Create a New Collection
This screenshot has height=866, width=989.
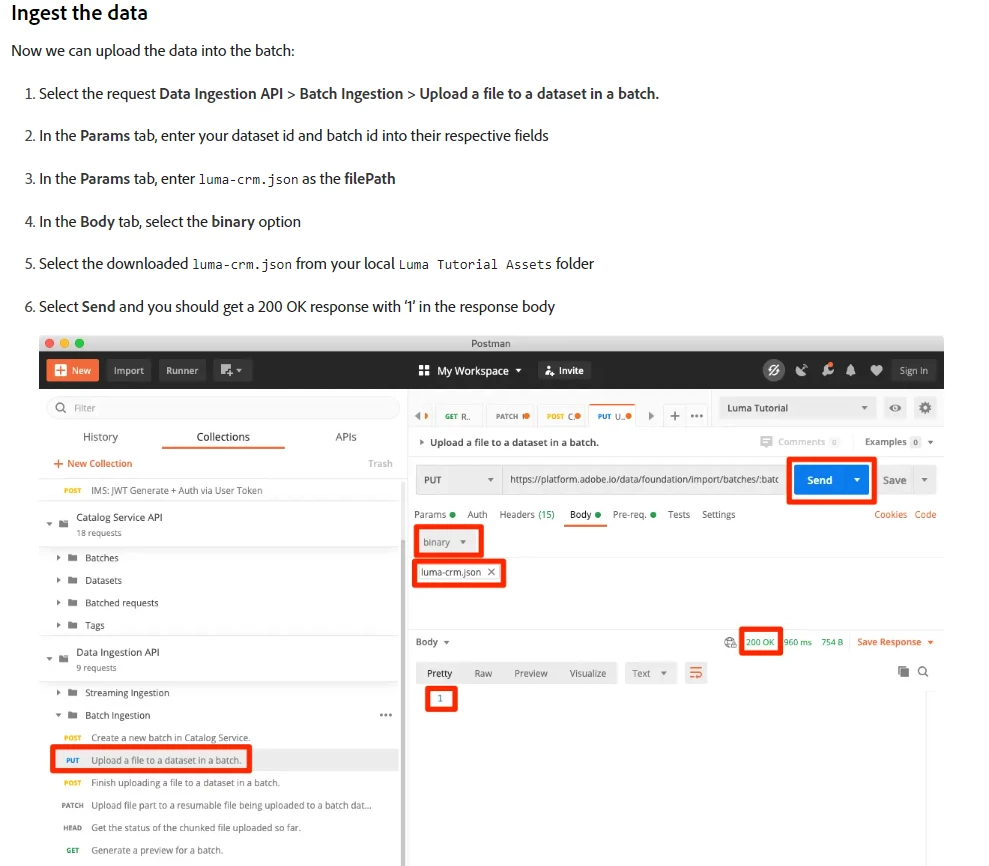93,464
